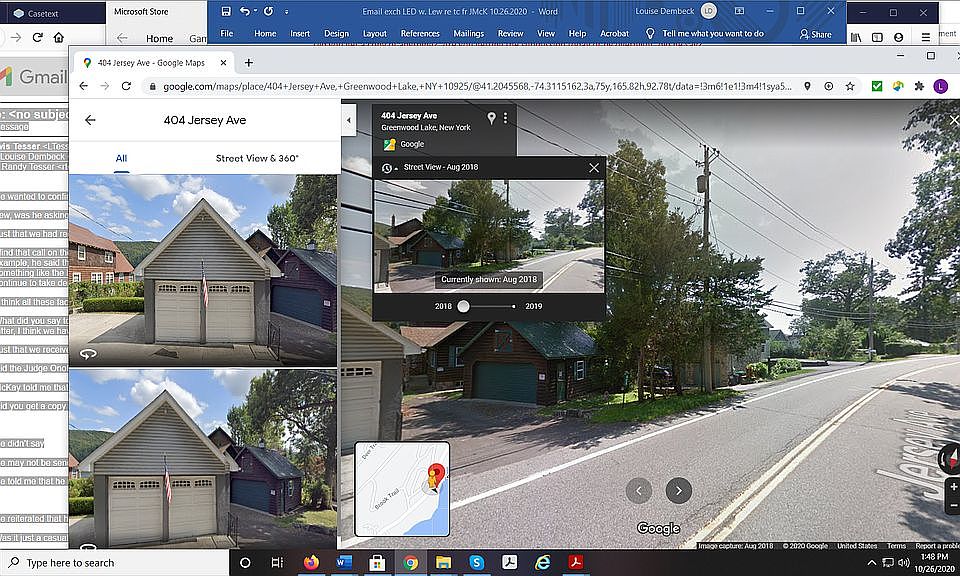This screenshot has height=576, width=960.
Task: Open the three-dot menu in the Street View card
Action: 505,118
